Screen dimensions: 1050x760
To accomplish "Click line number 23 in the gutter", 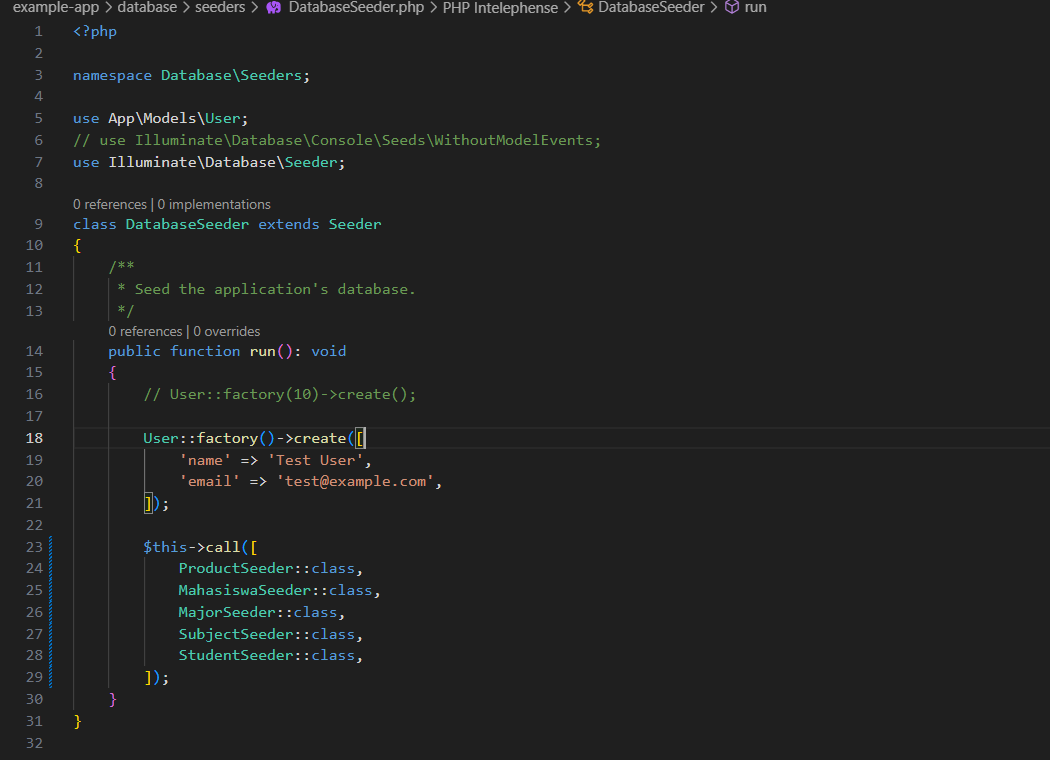I will (34, 547).
